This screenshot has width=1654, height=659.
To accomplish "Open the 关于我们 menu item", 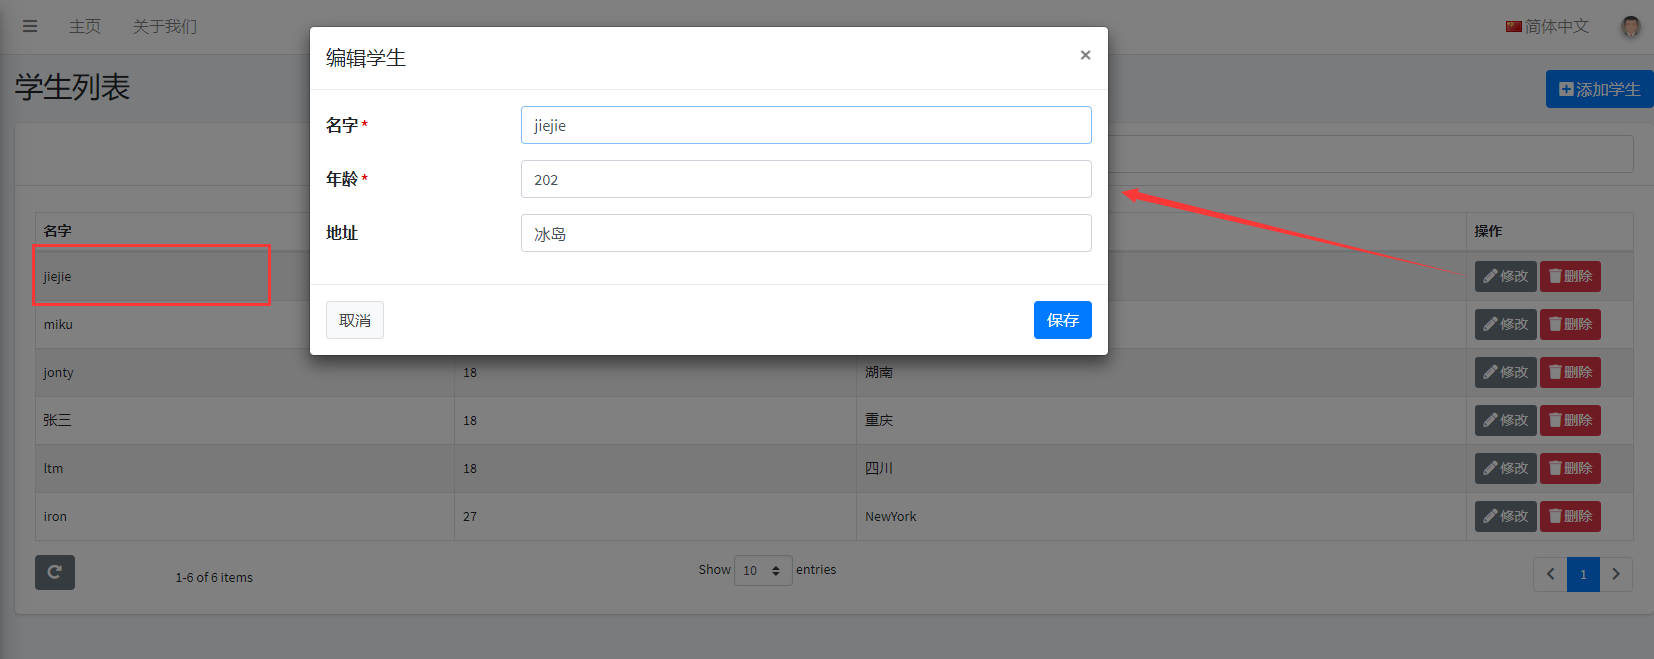I will (x=165, y=26).
